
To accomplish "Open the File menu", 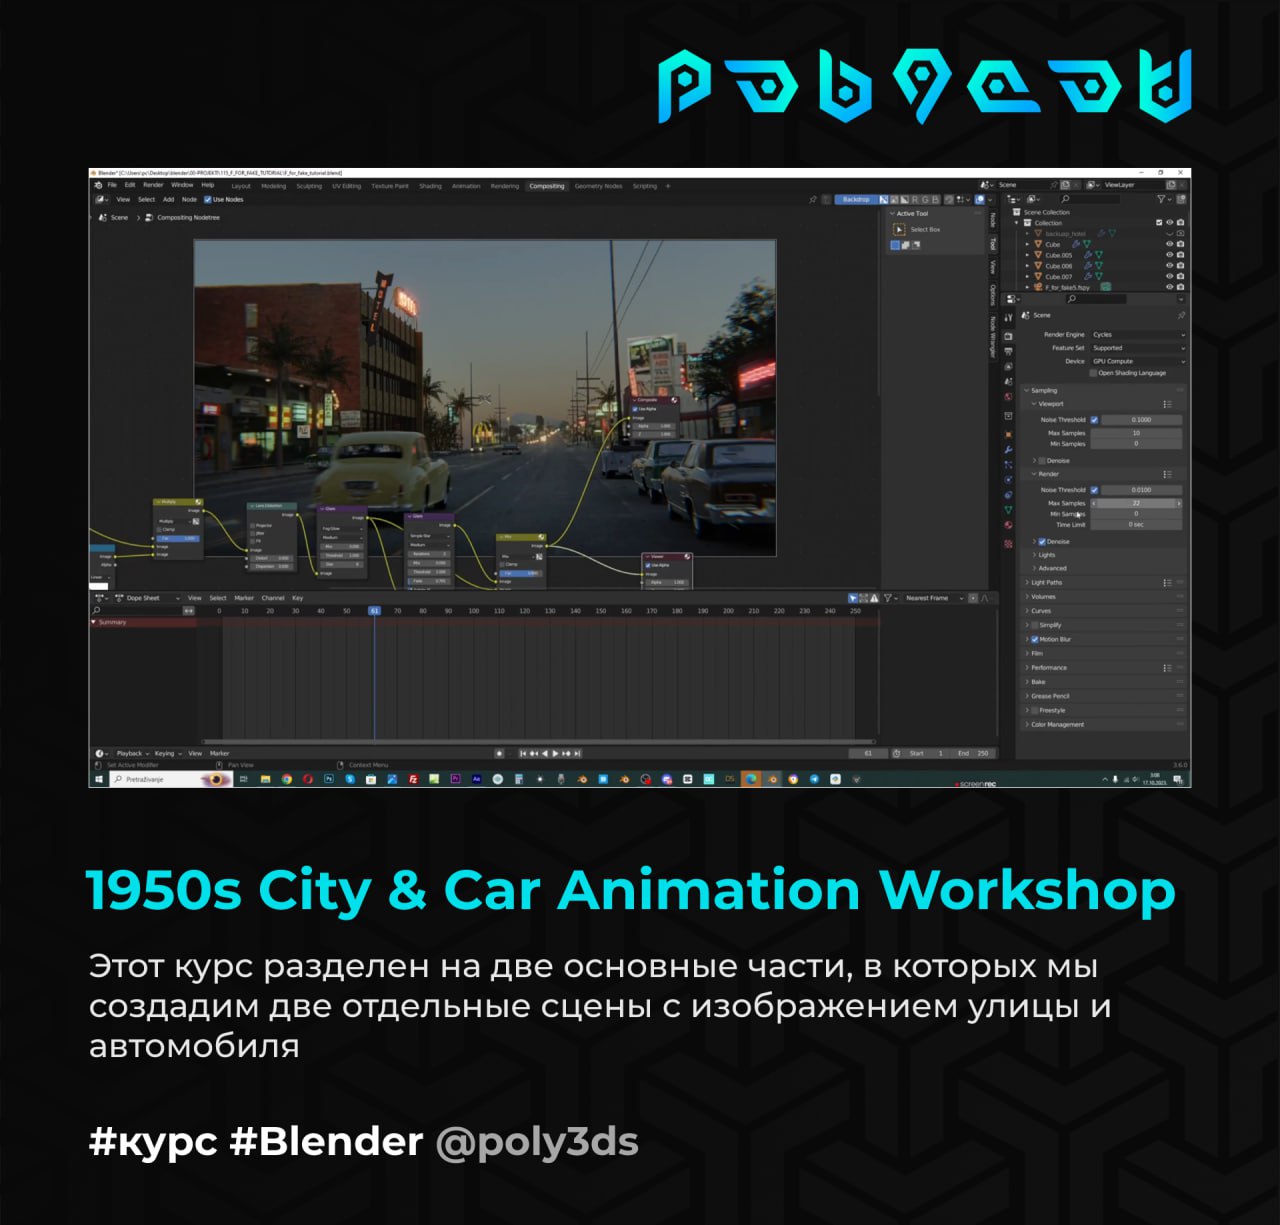I will point(112,185).
